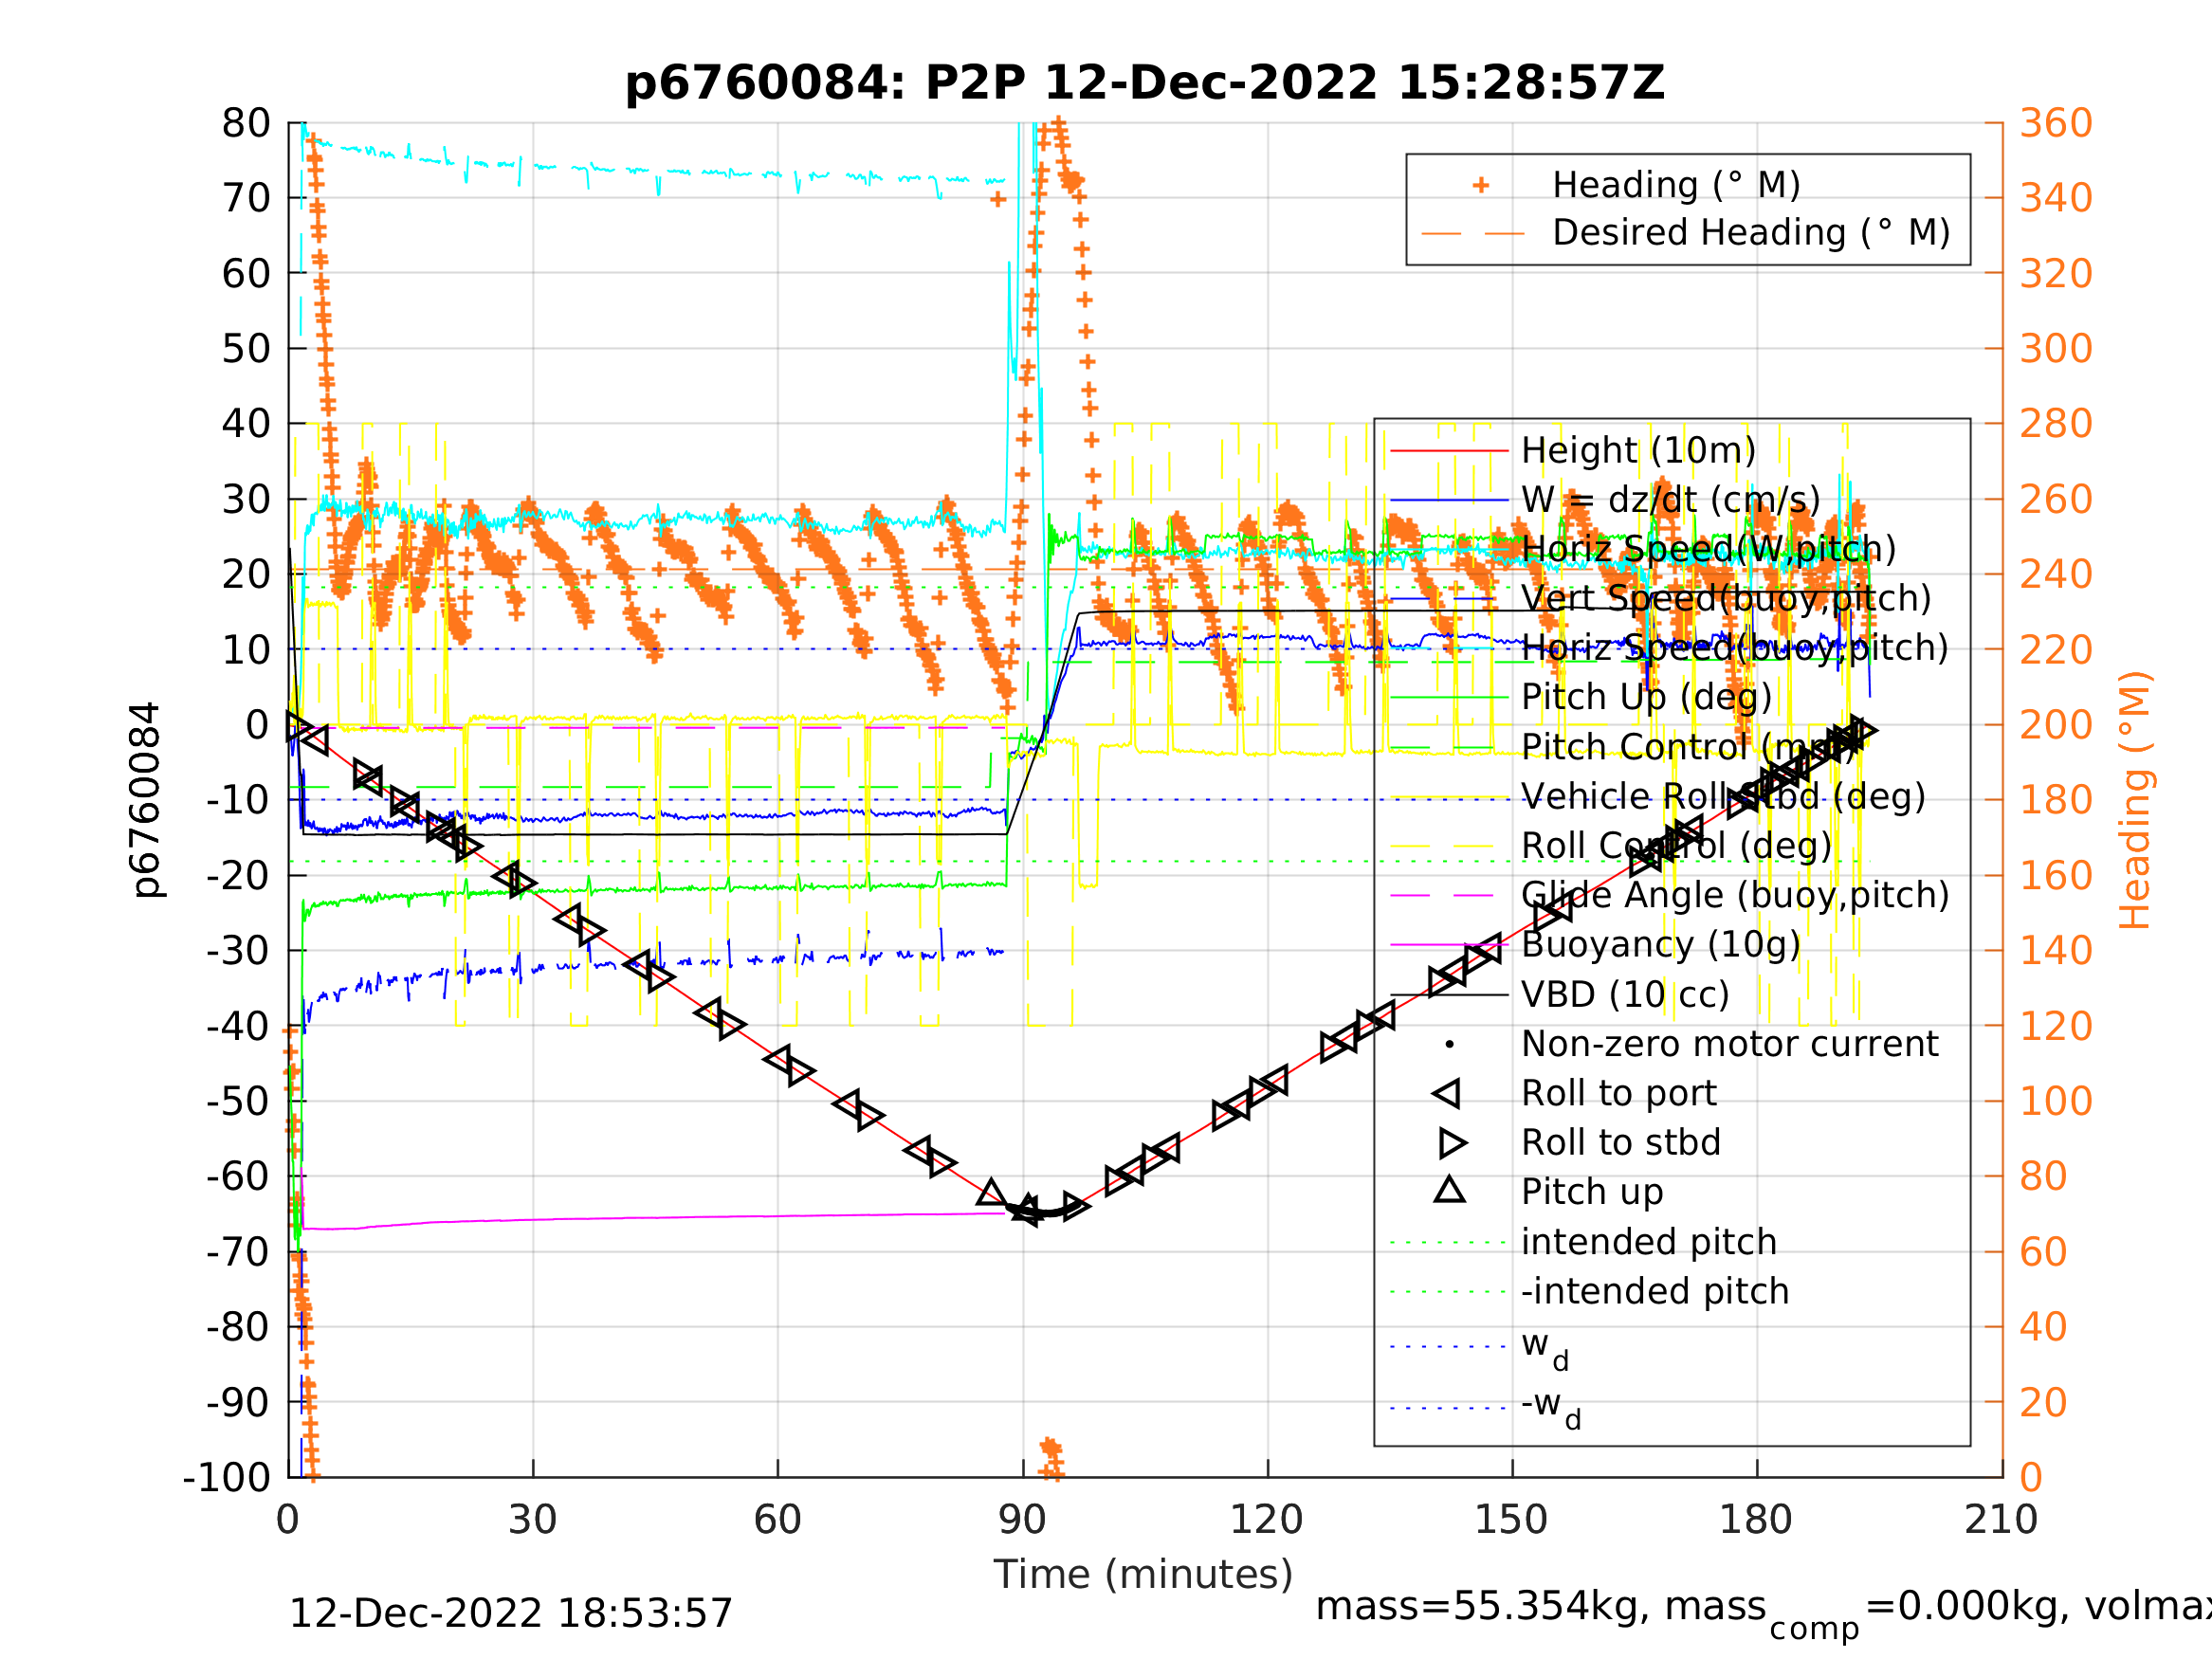Click the Time (minutes) x-axis label

(1143, 1575)
